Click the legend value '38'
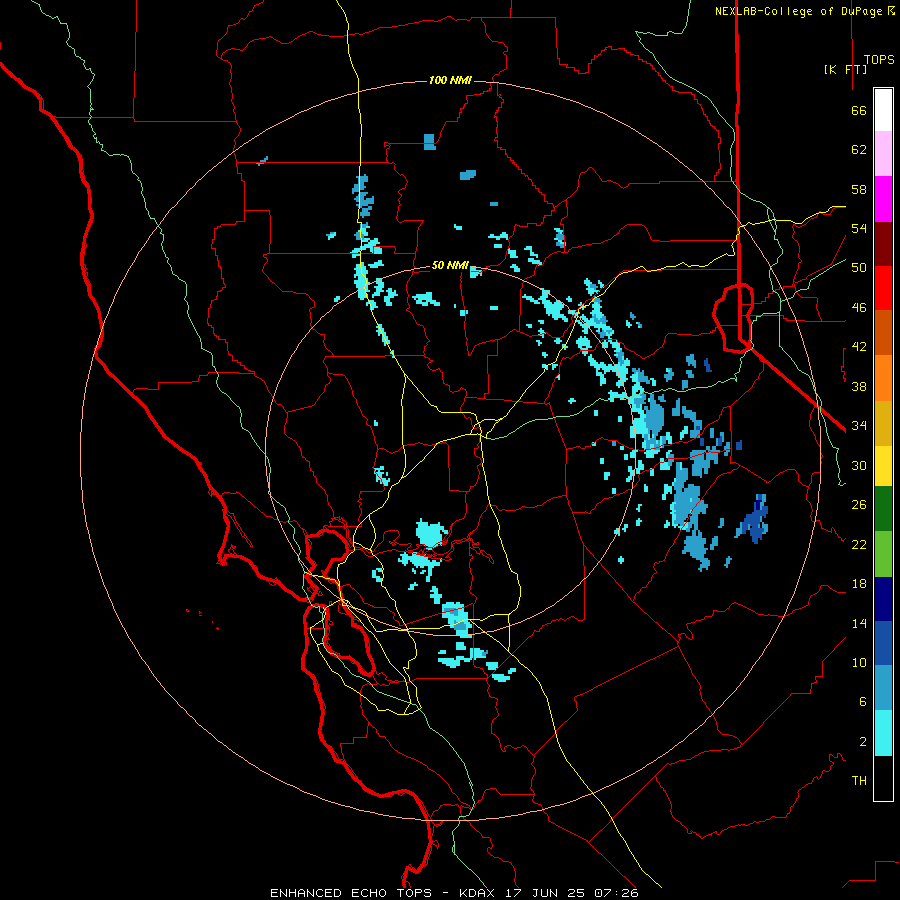This screenshot has height=900, width=900. 859,386
